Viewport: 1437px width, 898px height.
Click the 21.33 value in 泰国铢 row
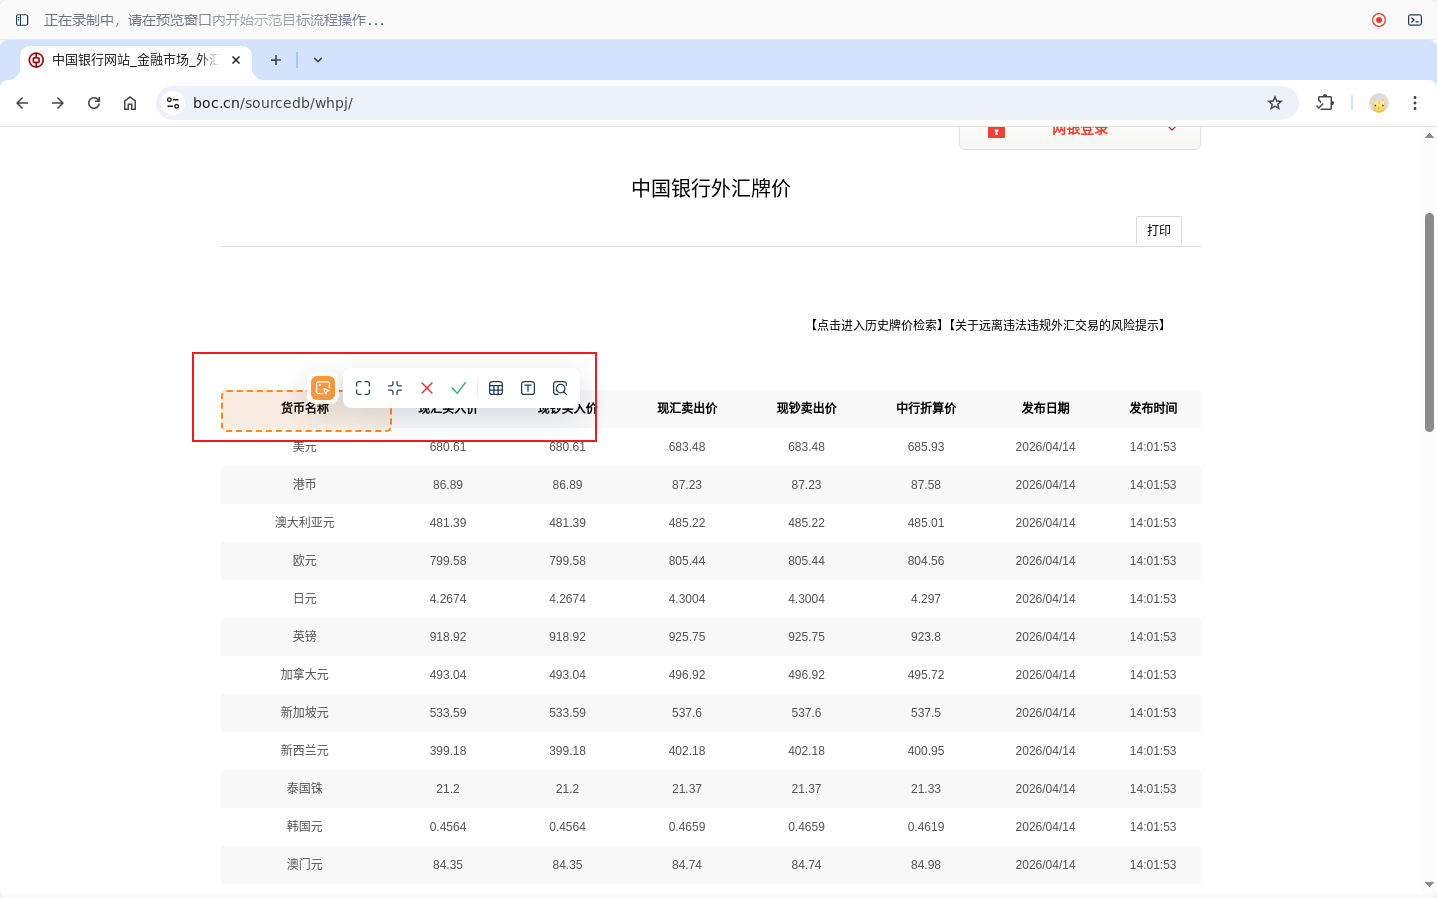(926, 789)
